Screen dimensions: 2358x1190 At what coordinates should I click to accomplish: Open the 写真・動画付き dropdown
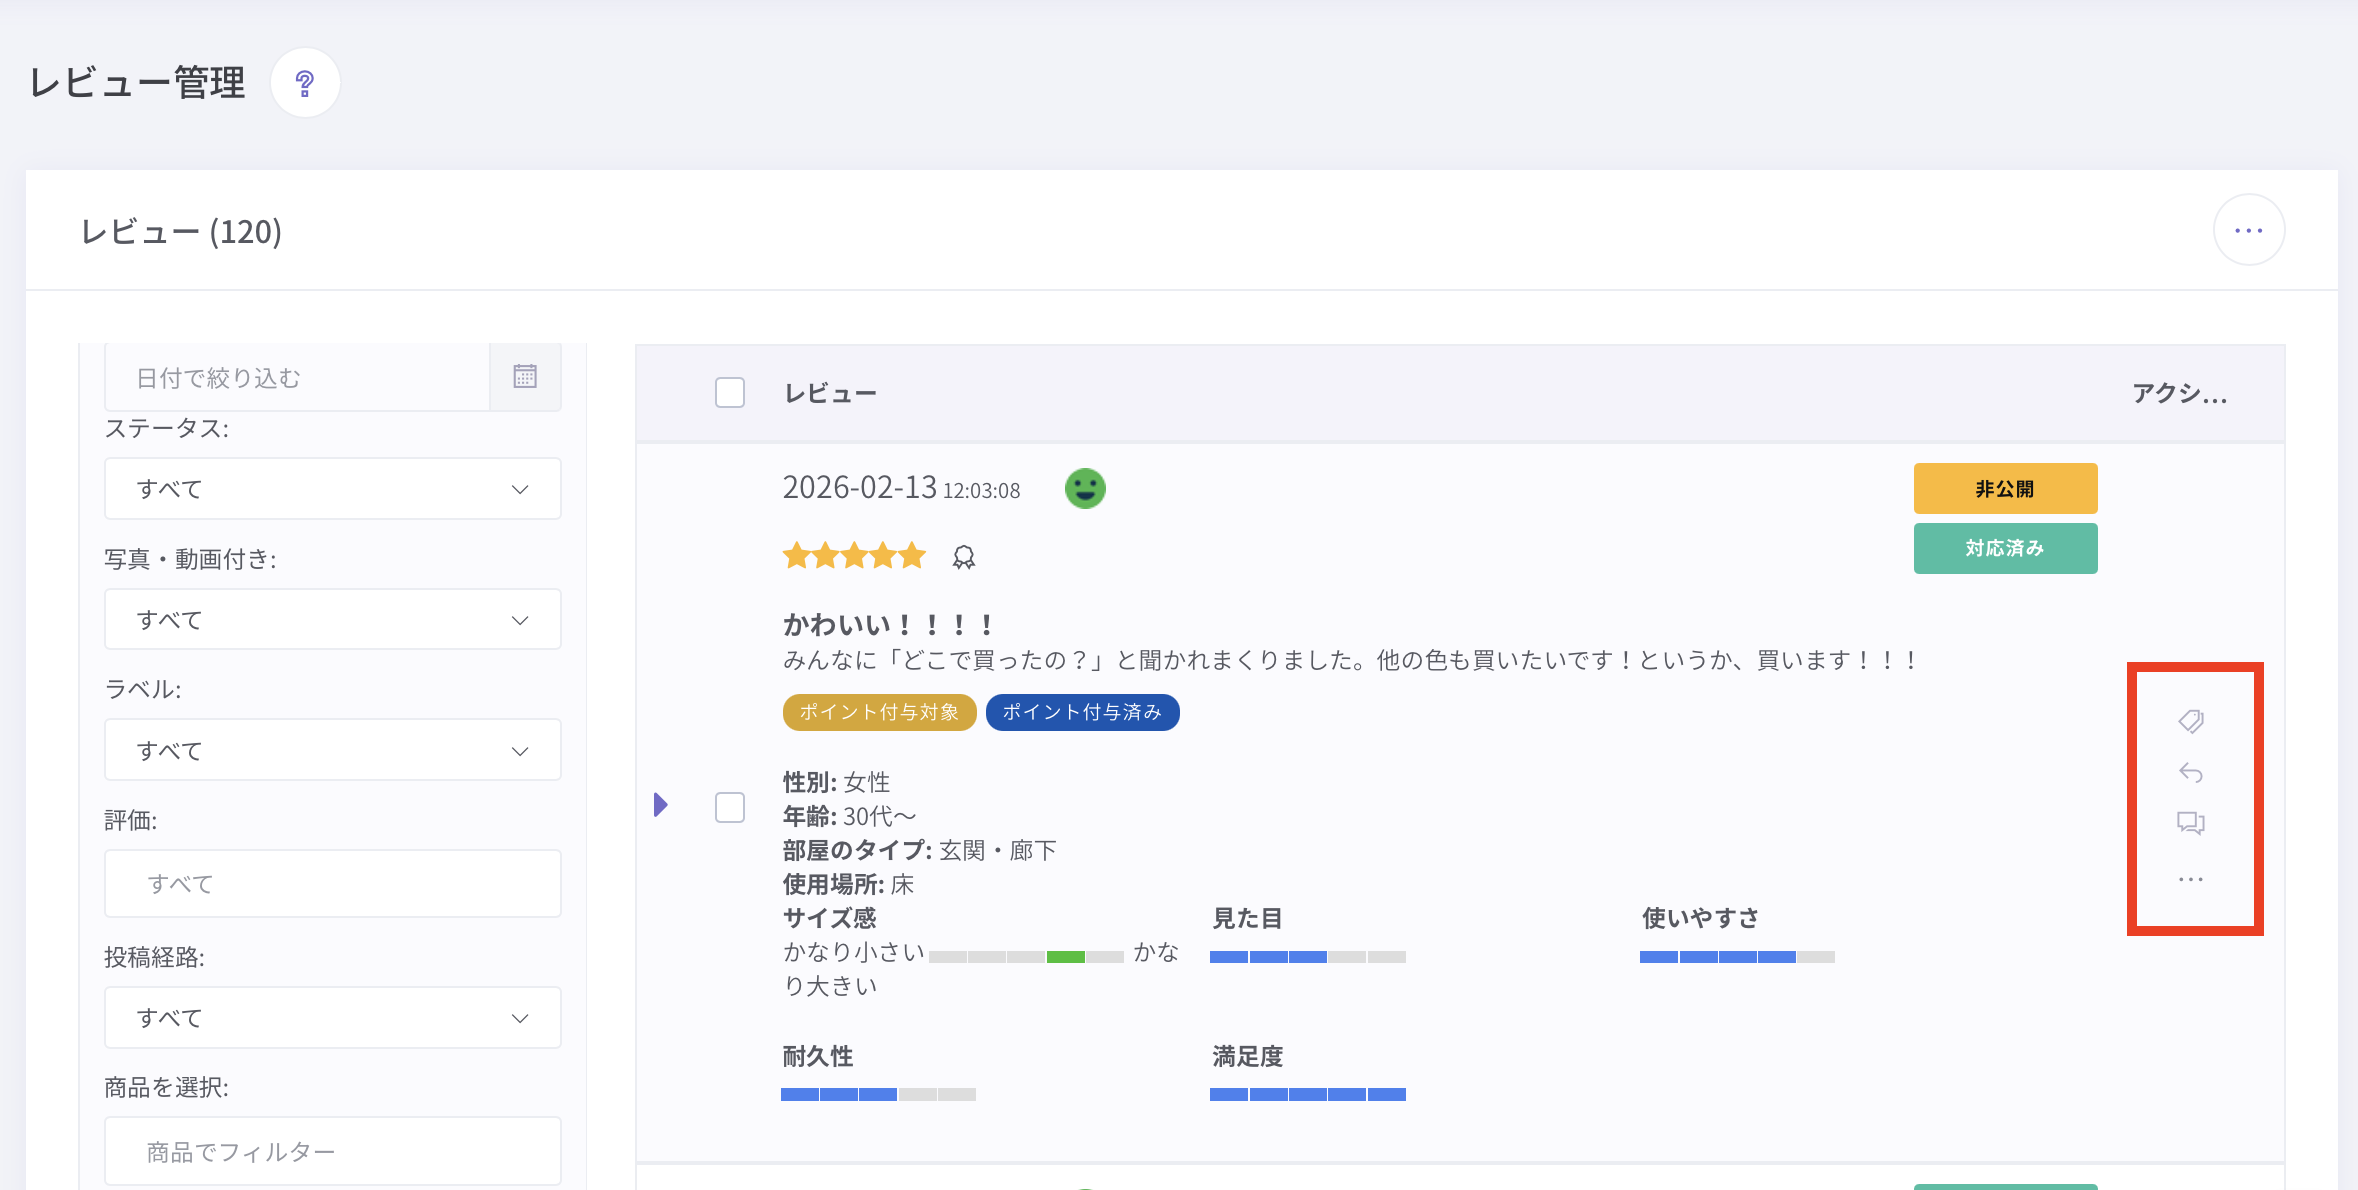[332, 620]
